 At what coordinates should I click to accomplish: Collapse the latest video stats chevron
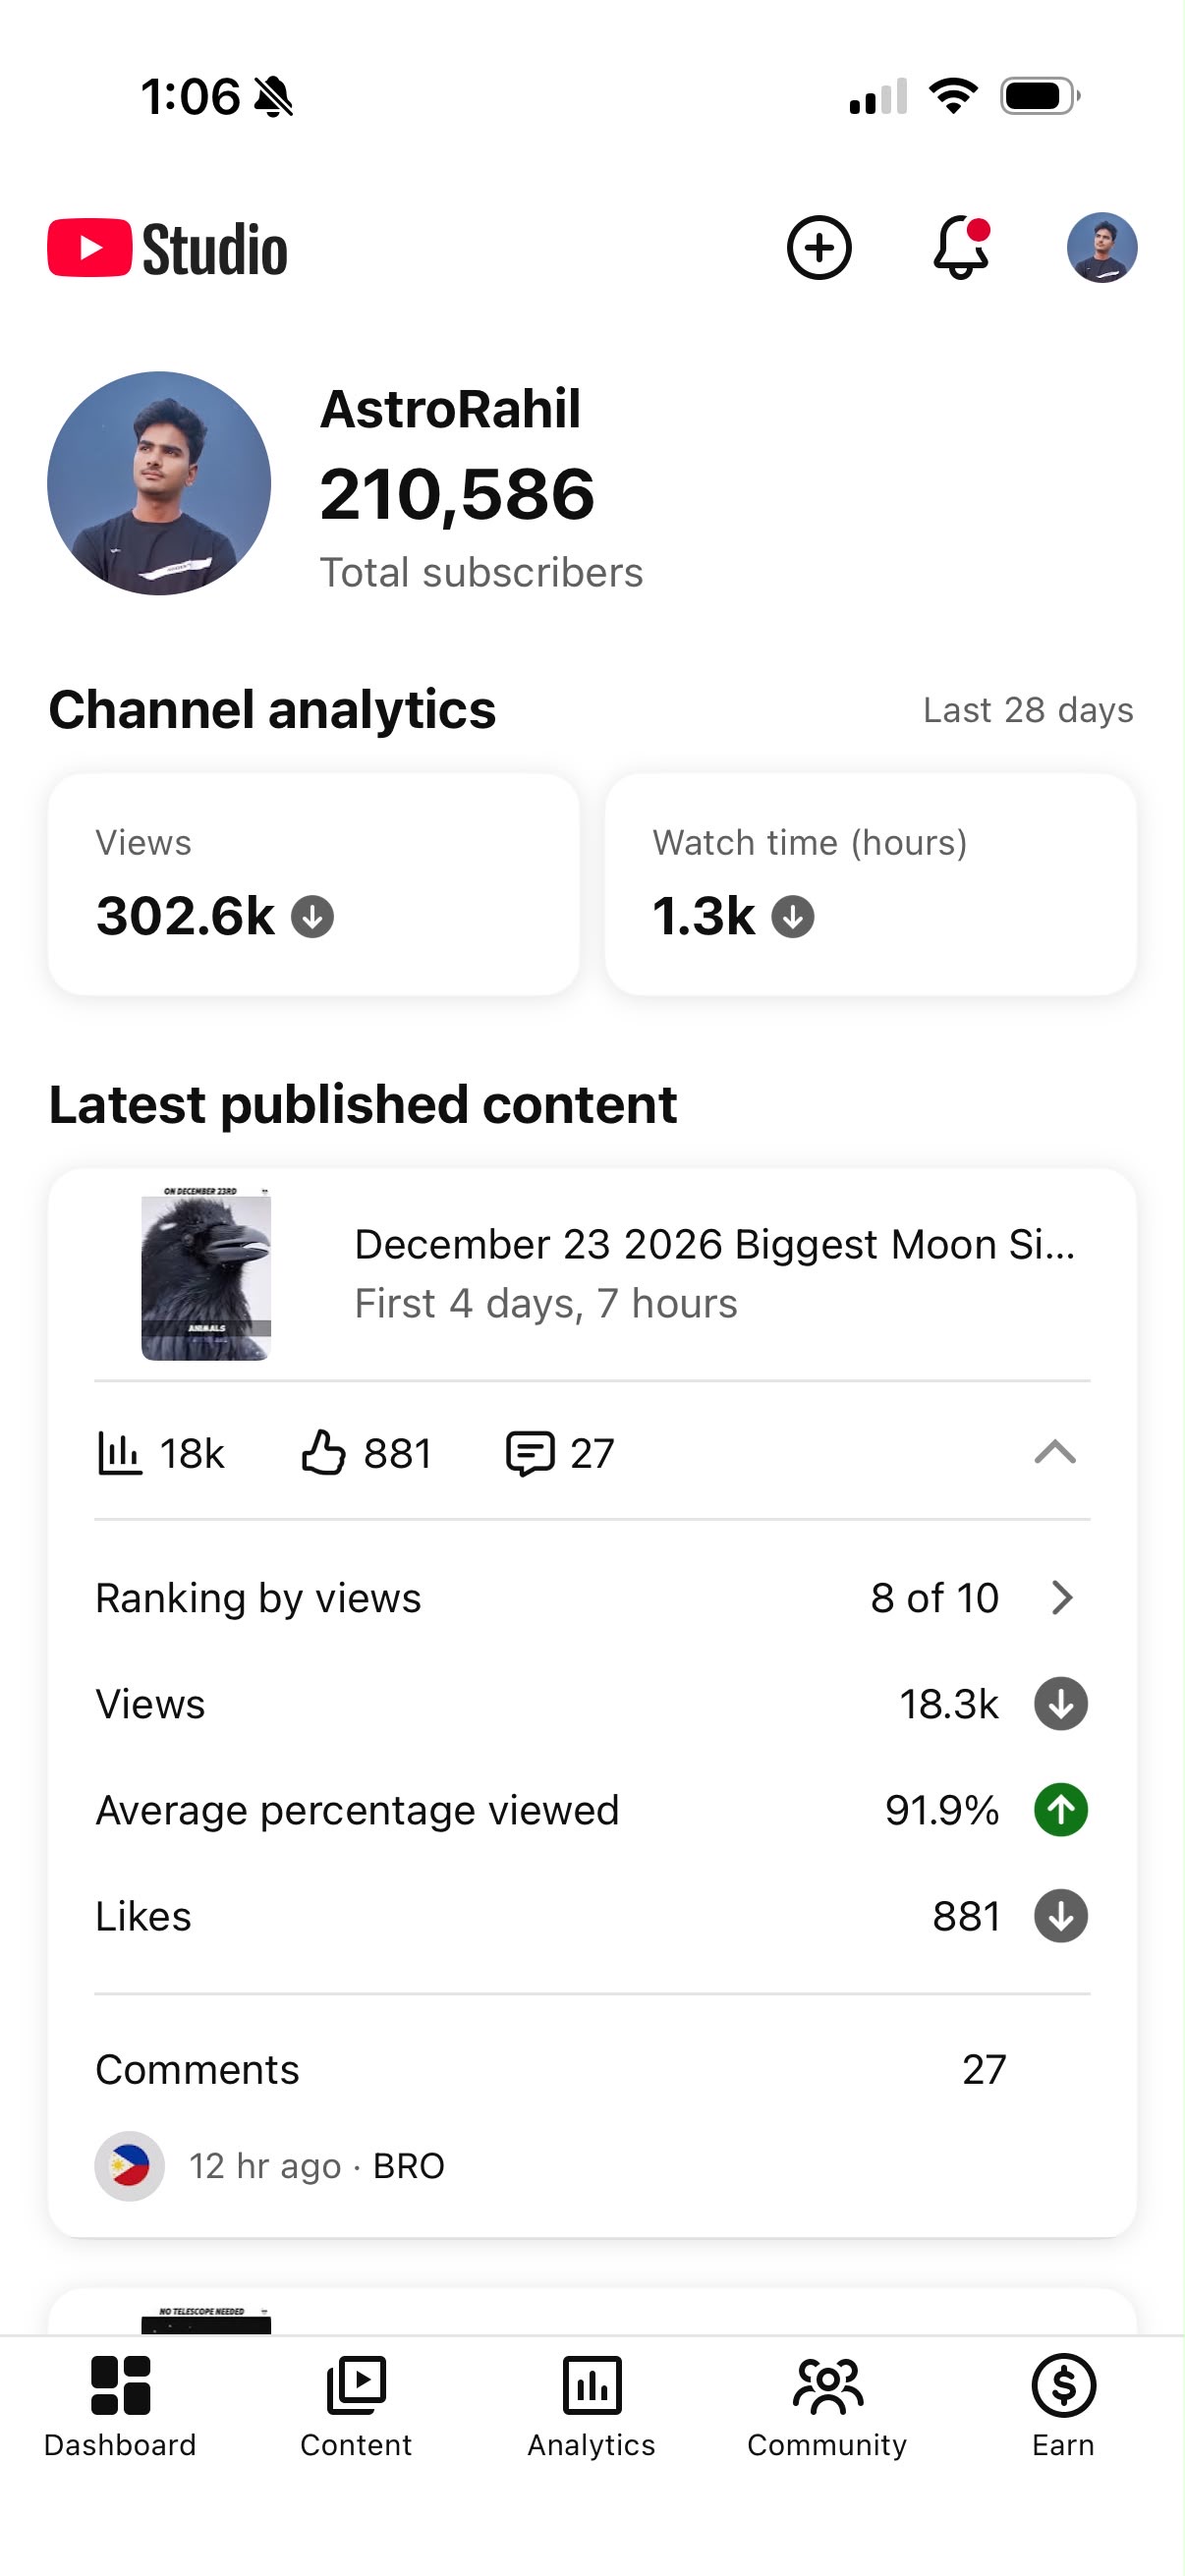[1054, 1452]
